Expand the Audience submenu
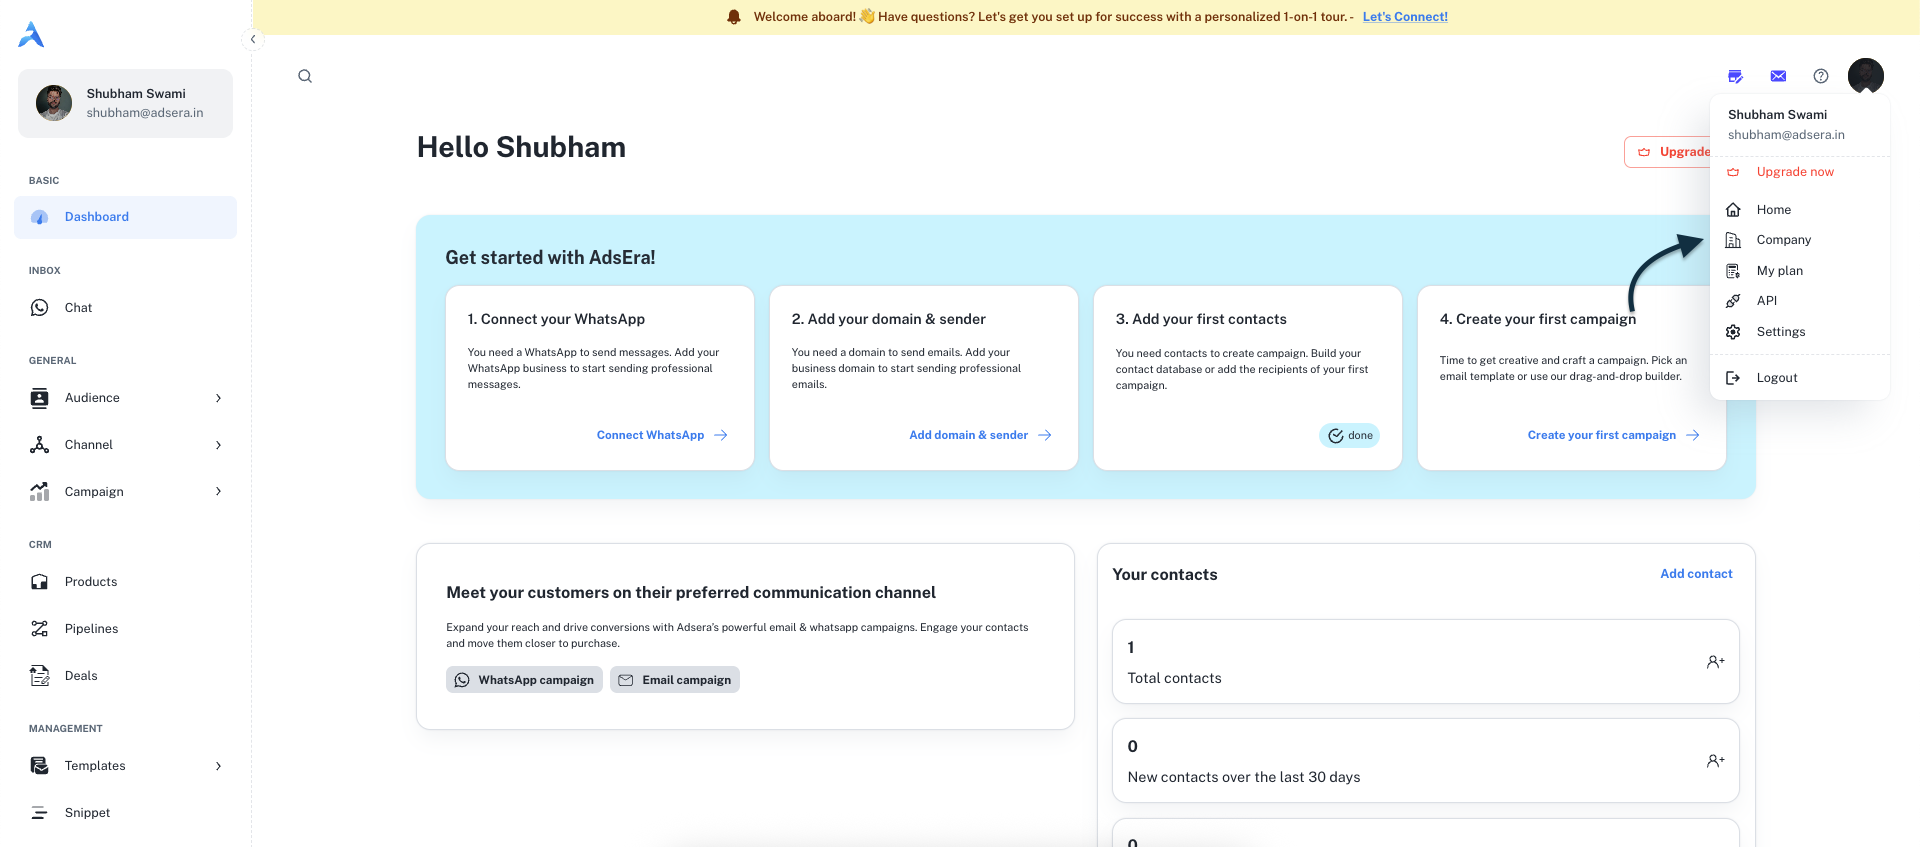This screenshot has width=1920, height=847. 218,398
